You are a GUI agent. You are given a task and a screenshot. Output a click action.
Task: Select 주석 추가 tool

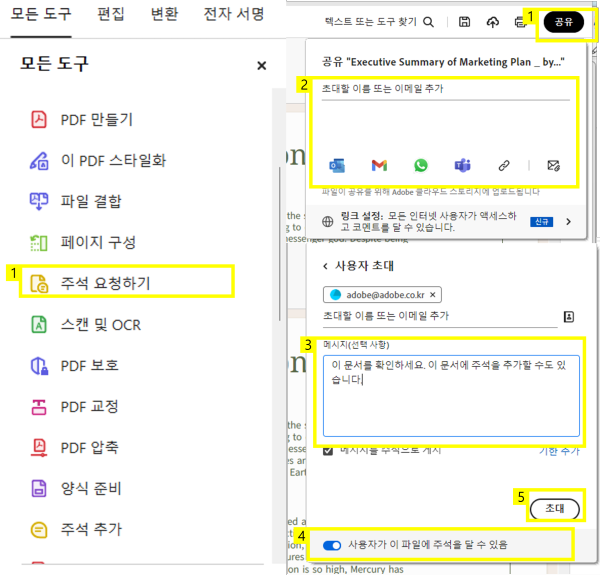pos(76,529)
